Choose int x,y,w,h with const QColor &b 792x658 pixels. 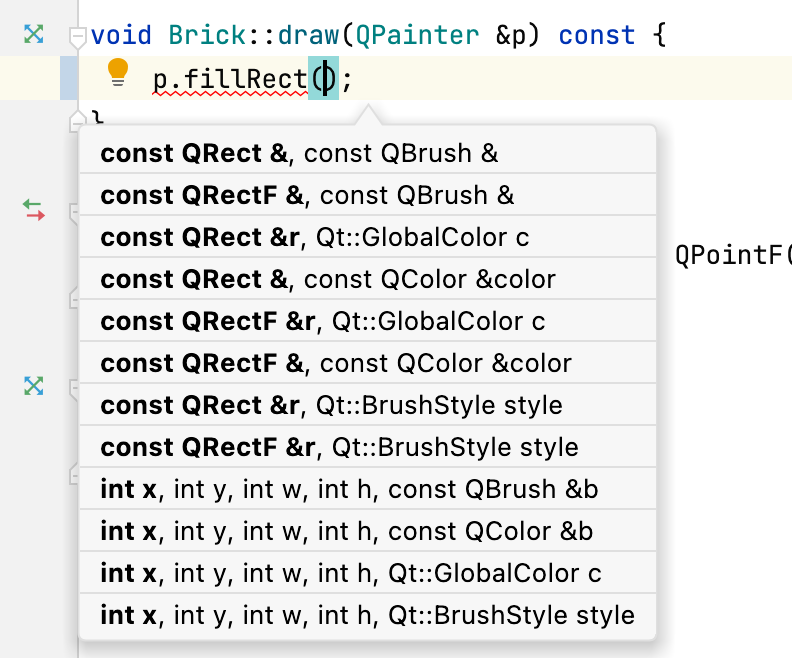click(368, 530)
